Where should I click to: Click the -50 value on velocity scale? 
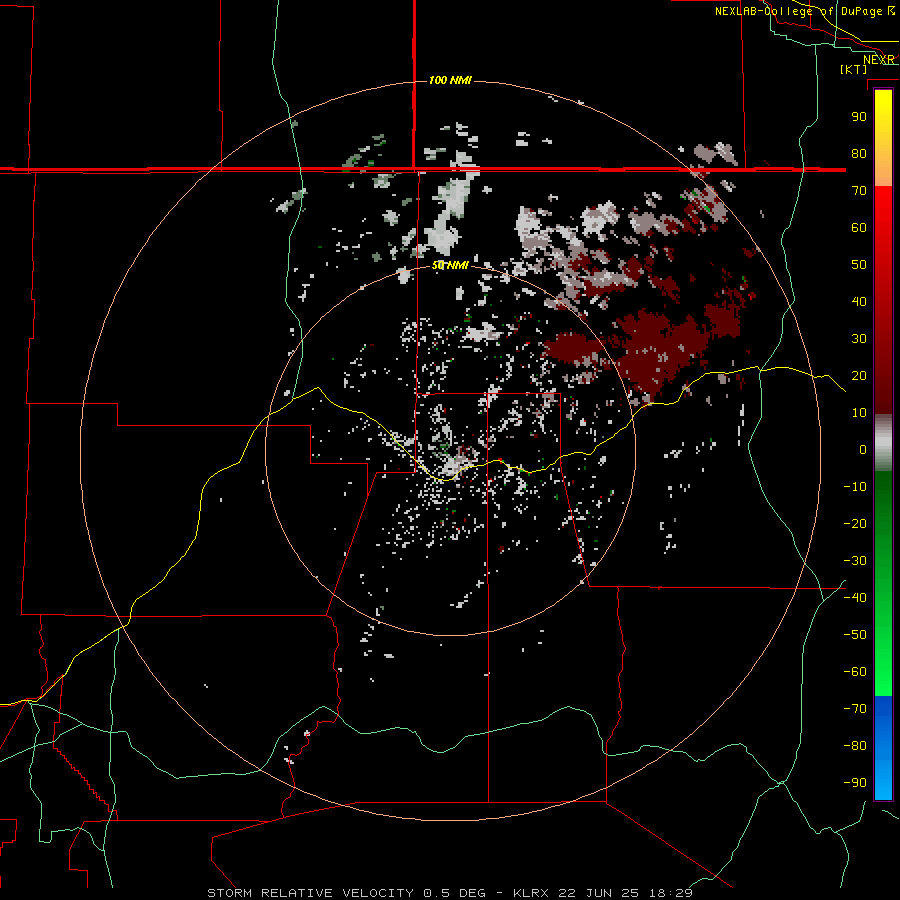(855, 635)
